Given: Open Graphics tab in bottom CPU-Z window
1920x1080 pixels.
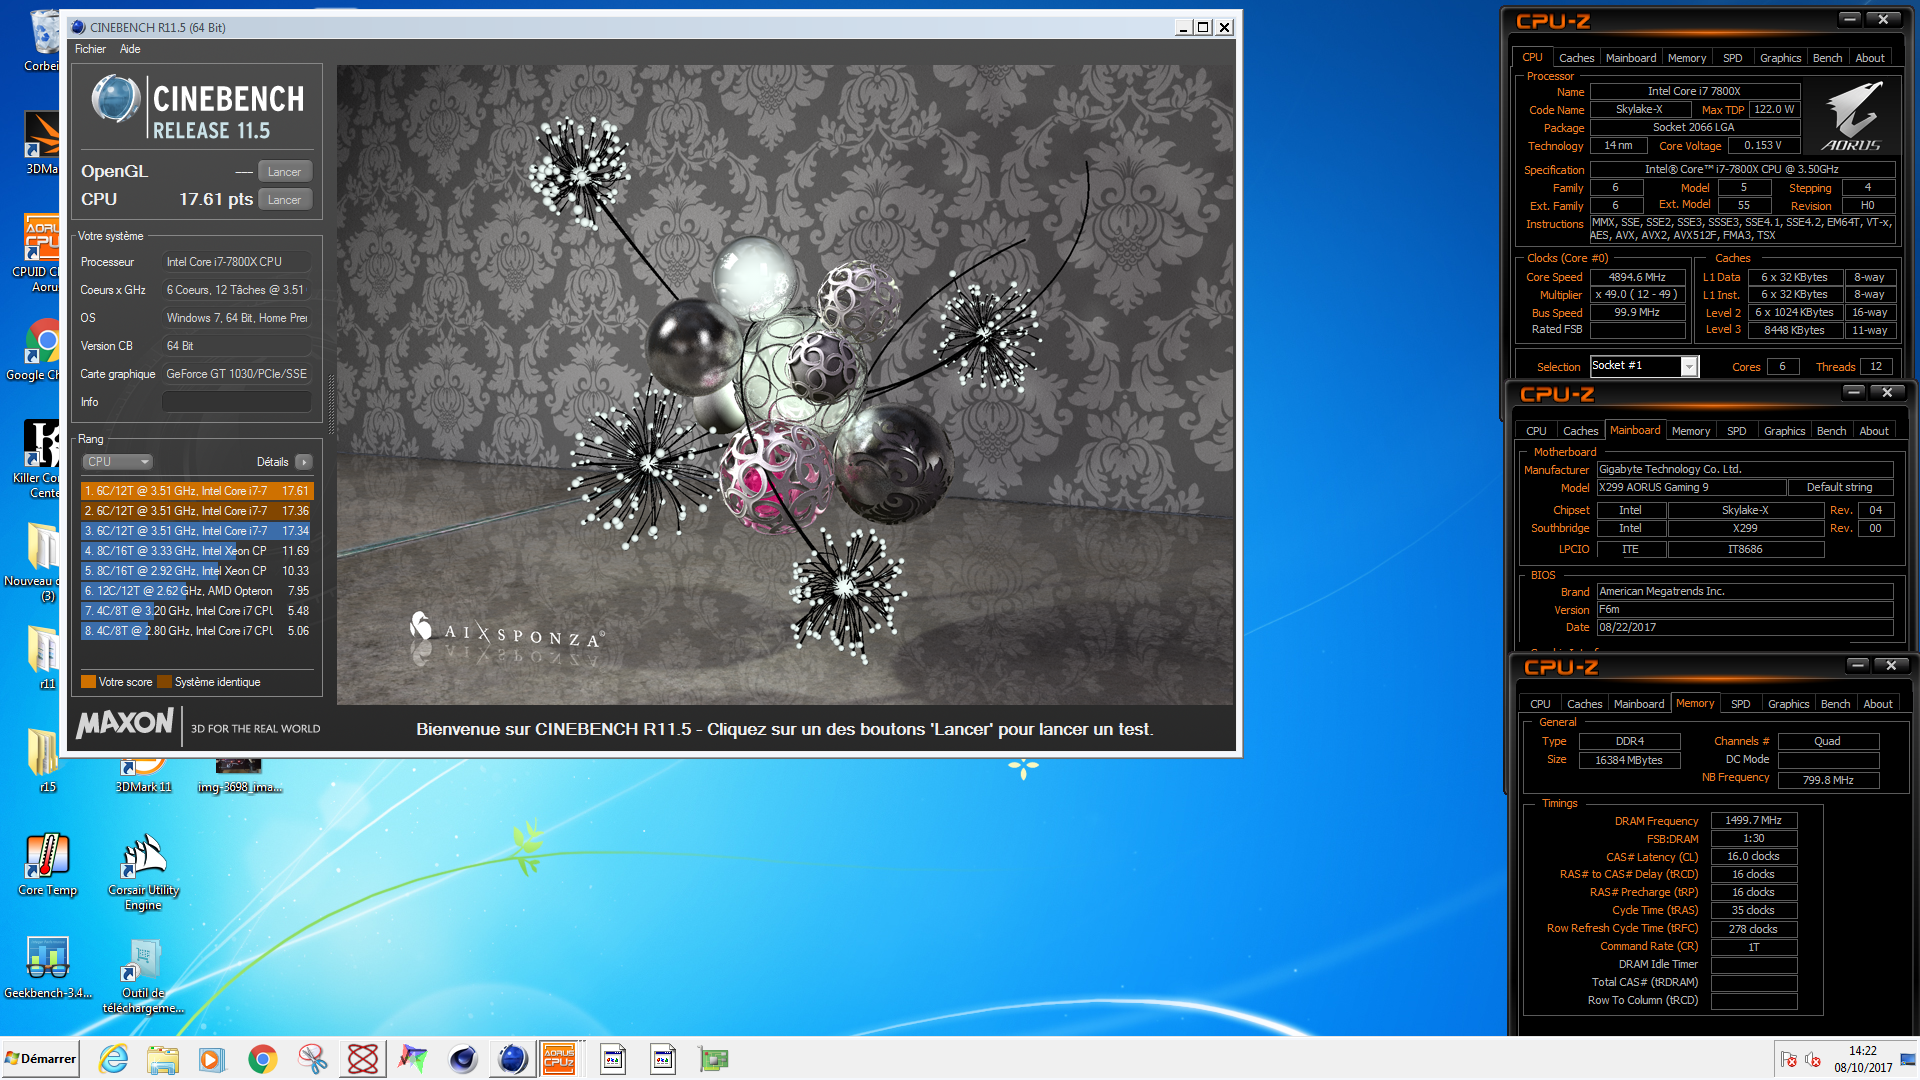Looking at the screenshot, I should (1788, 704).
